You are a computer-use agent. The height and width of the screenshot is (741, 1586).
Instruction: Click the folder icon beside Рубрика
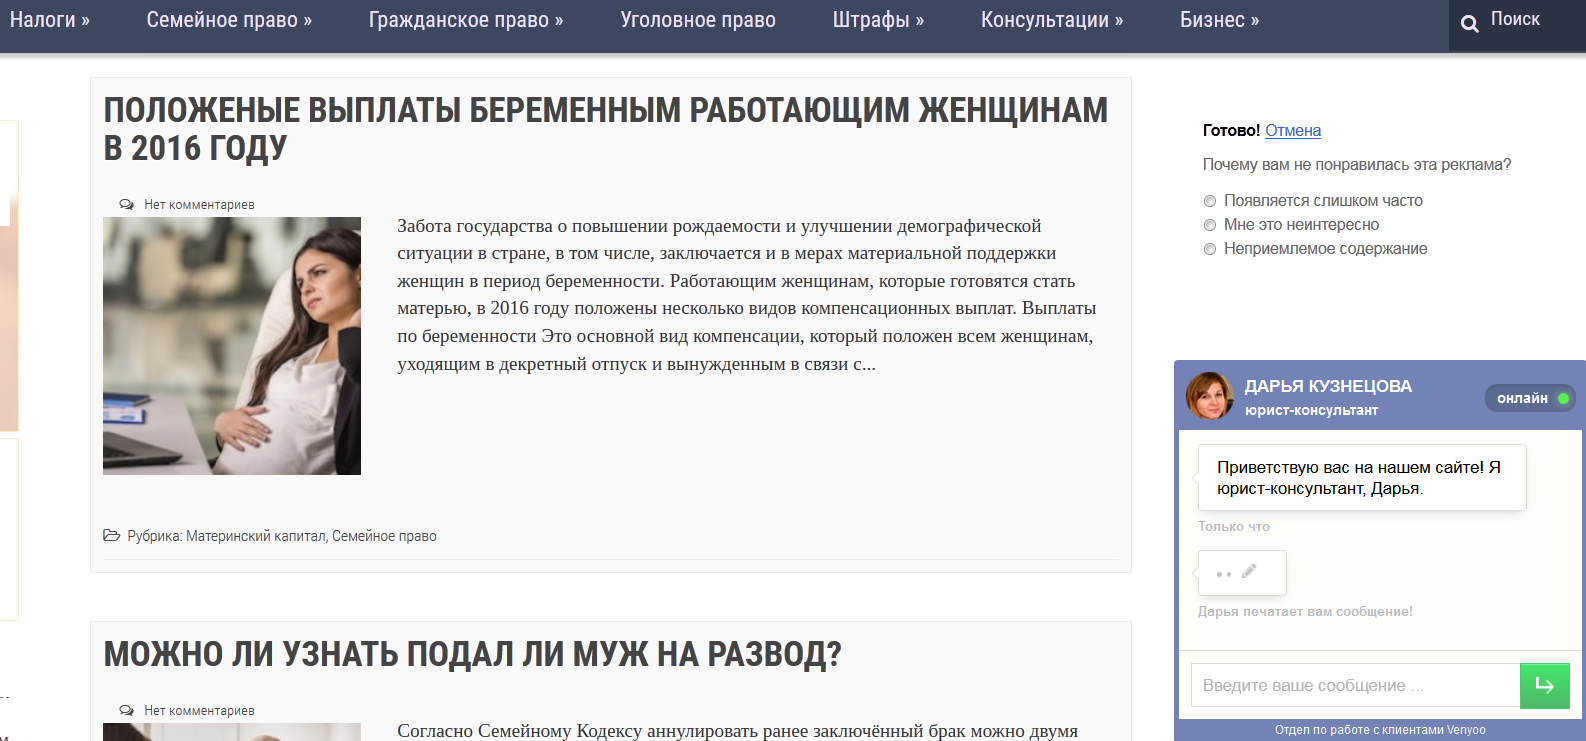[111, 536]
